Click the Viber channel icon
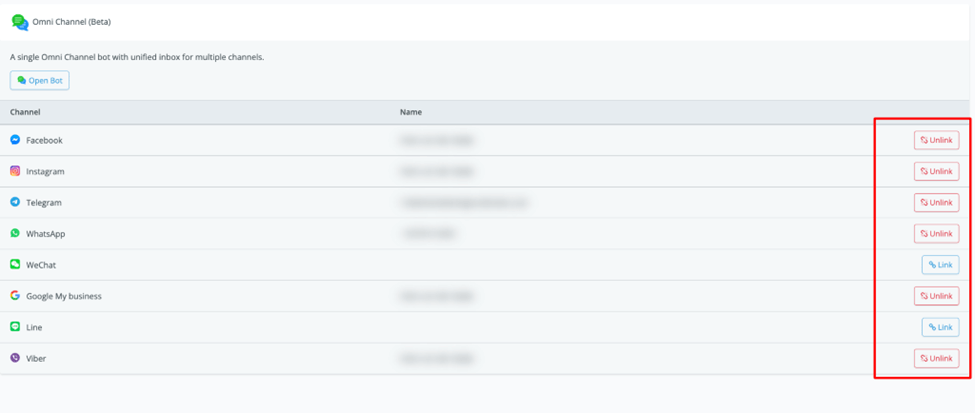The image size is (975, 413). click(16, 358)
